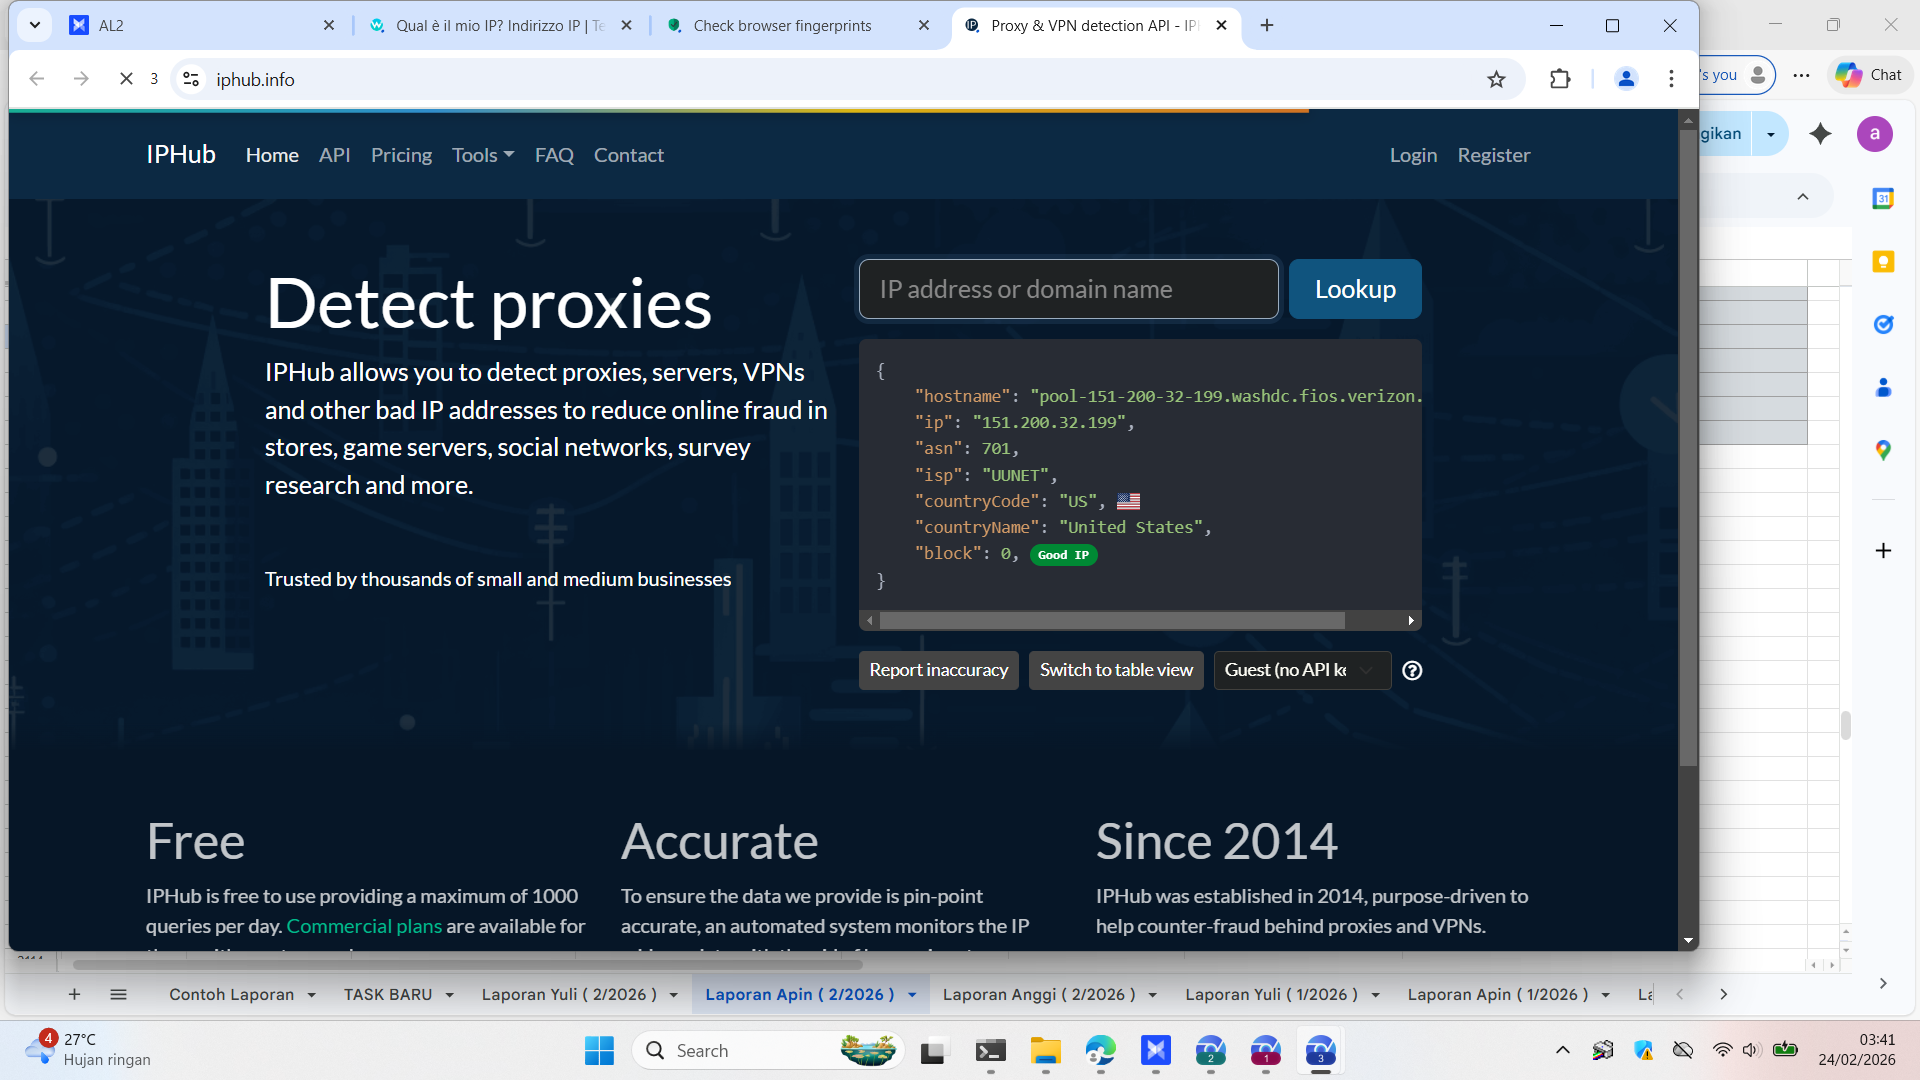Image resolution: width=1920 pixels, height=1080 pixels.
Task: Open the Chrome three-dot menu
Action: click(1671, 79)
